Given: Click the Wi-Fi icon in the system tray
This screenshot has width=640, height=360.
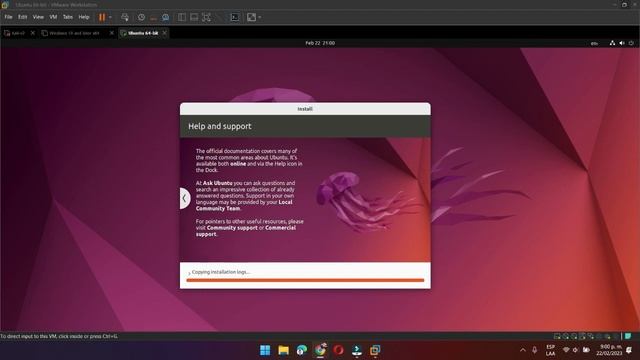Looking at the screenshot, I should tap(566, 350).
